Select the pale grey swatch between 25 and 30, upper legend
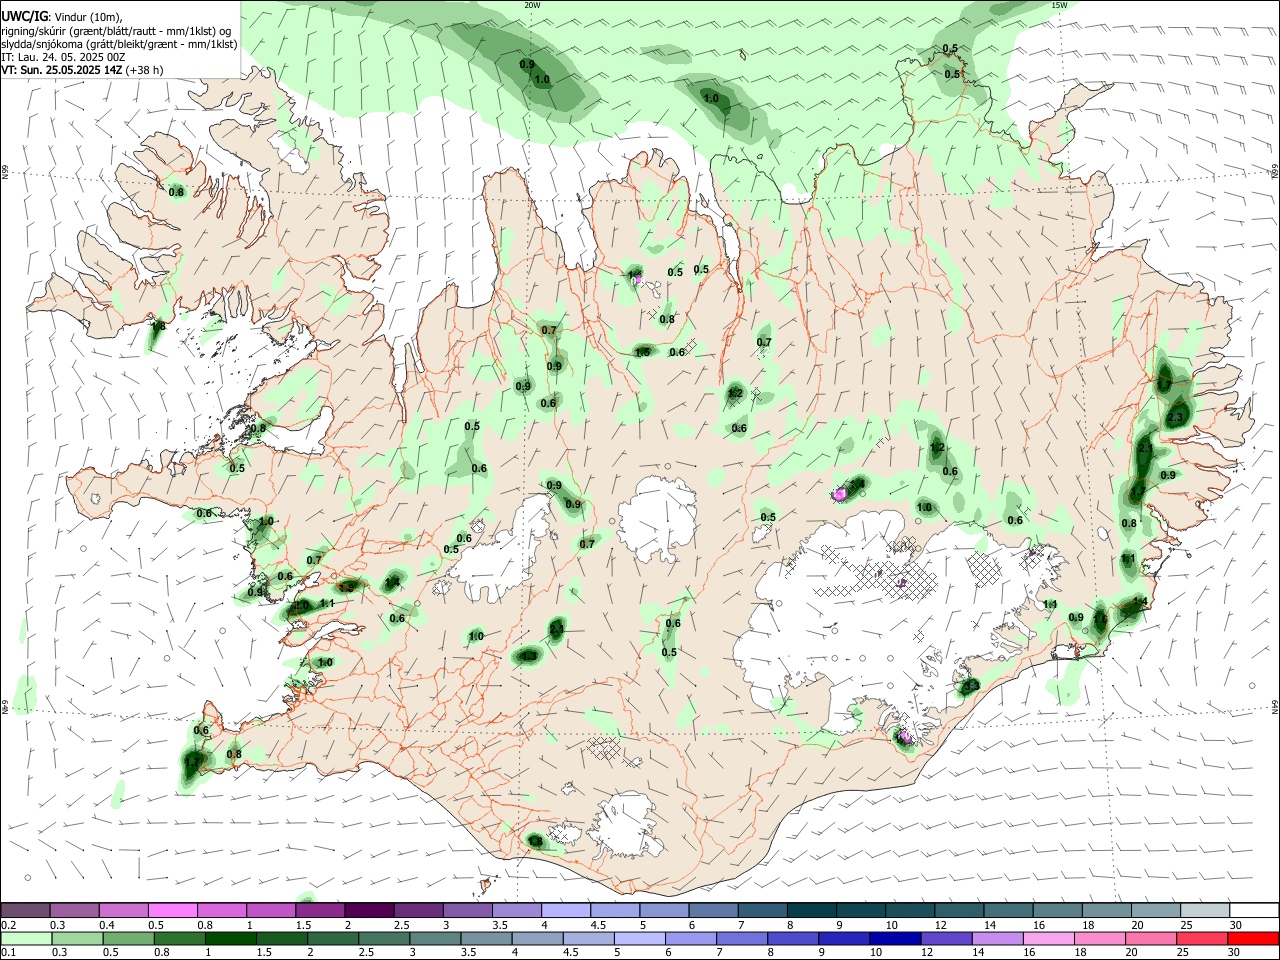The image size is (1280, 960). pos(1205,911)
